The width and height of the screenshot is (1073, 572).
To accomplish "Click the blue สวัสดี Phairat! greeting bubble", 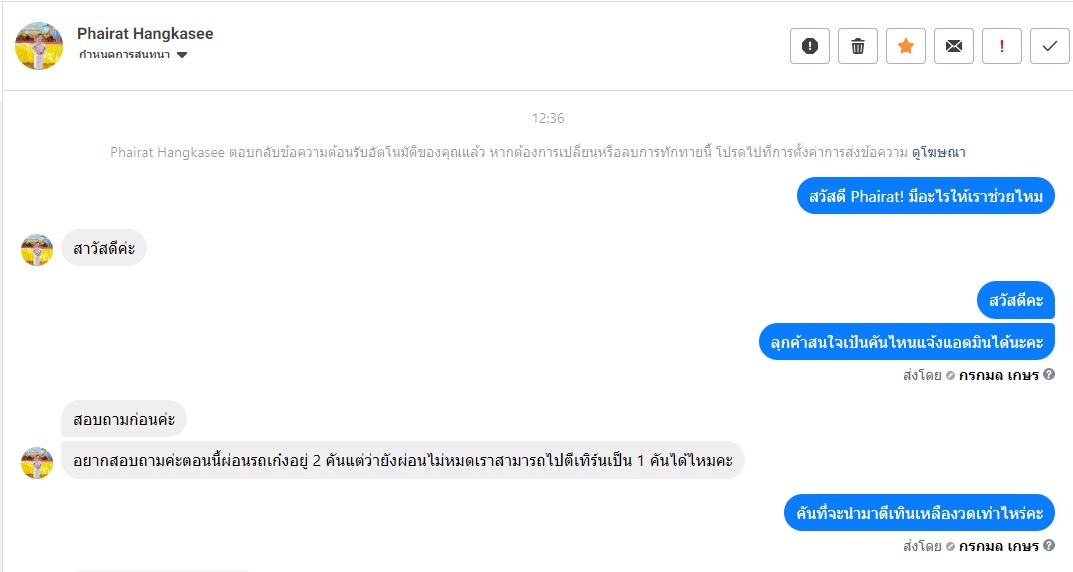I will point(926,196).
